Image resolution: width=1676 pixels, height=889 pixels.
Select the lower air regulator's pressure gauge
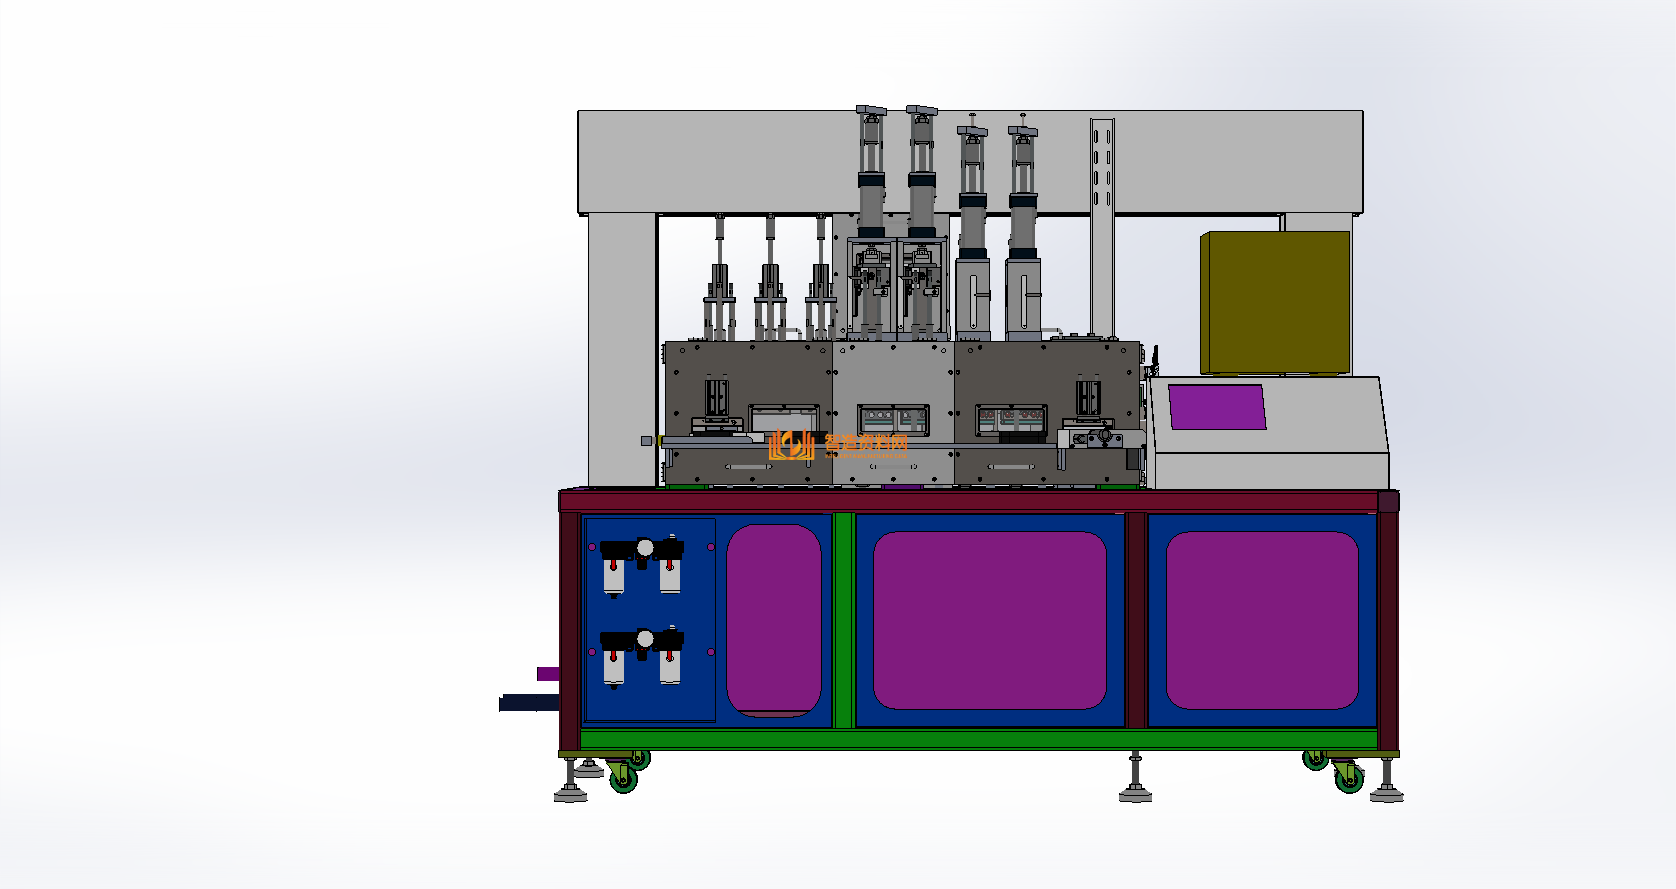pyautogui.click(x=644, y=639)
